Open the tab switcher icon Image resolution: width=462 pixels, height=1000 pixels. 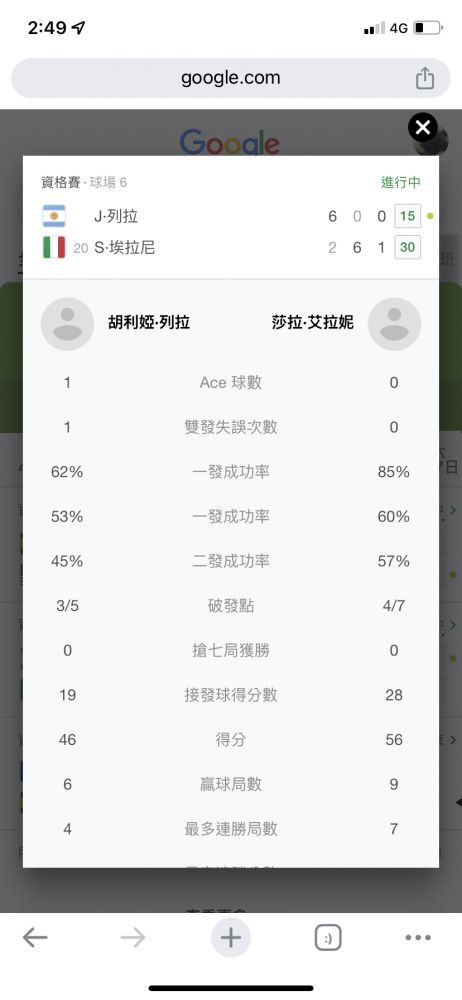pyautogui.click(x=329, y=938)
